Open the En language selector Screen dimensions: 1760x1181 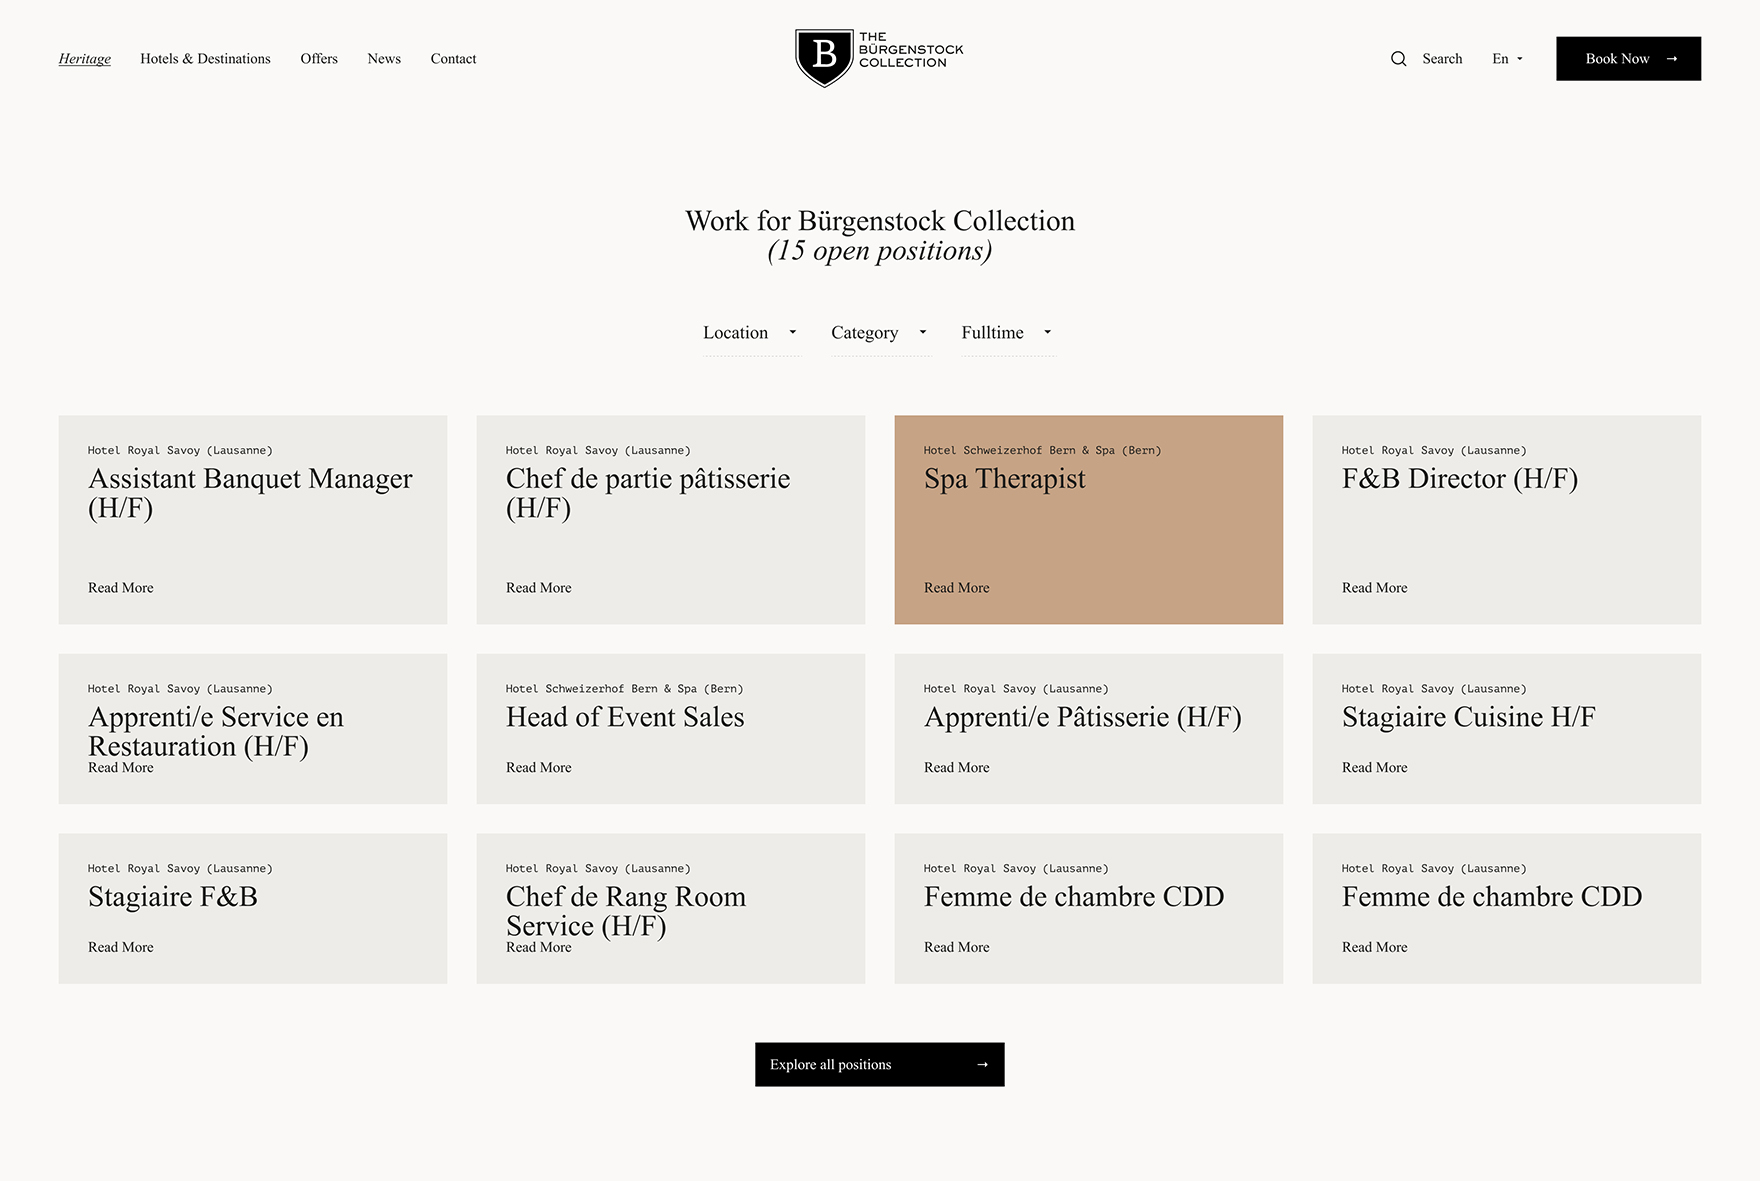[1507, 59]
